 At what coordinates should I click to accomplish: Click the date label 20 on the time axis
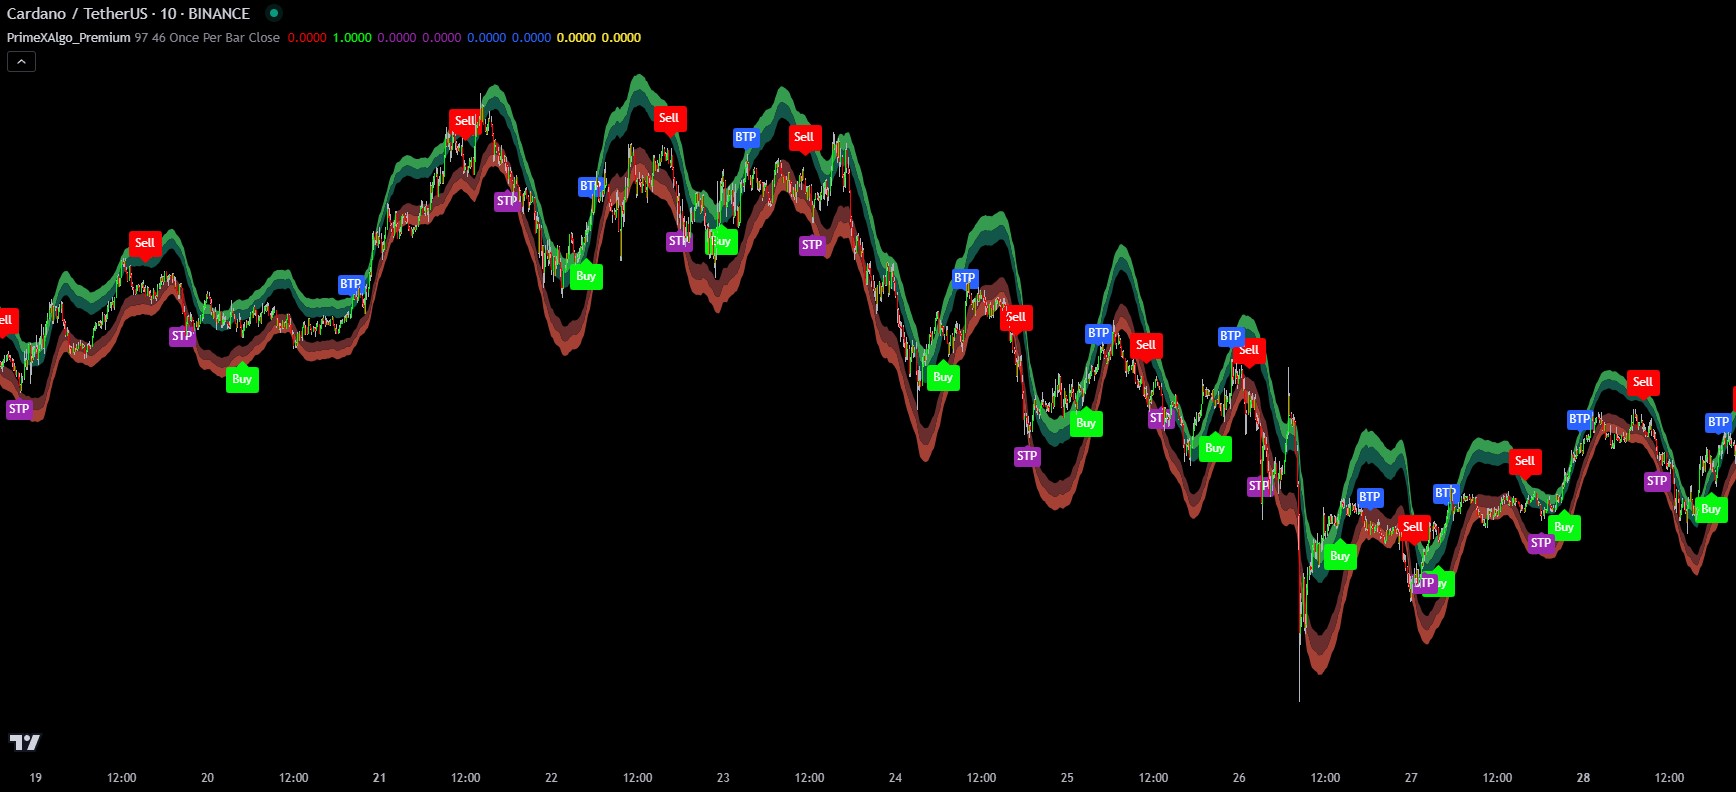(x=207, y=777)
